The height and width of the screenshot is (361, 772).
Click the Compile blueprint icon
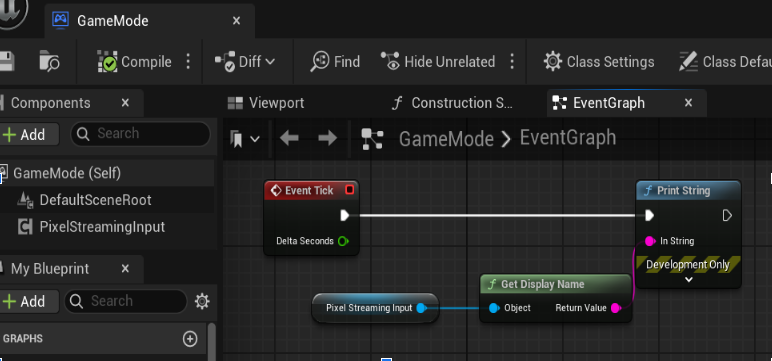click(x=107, y=62)
